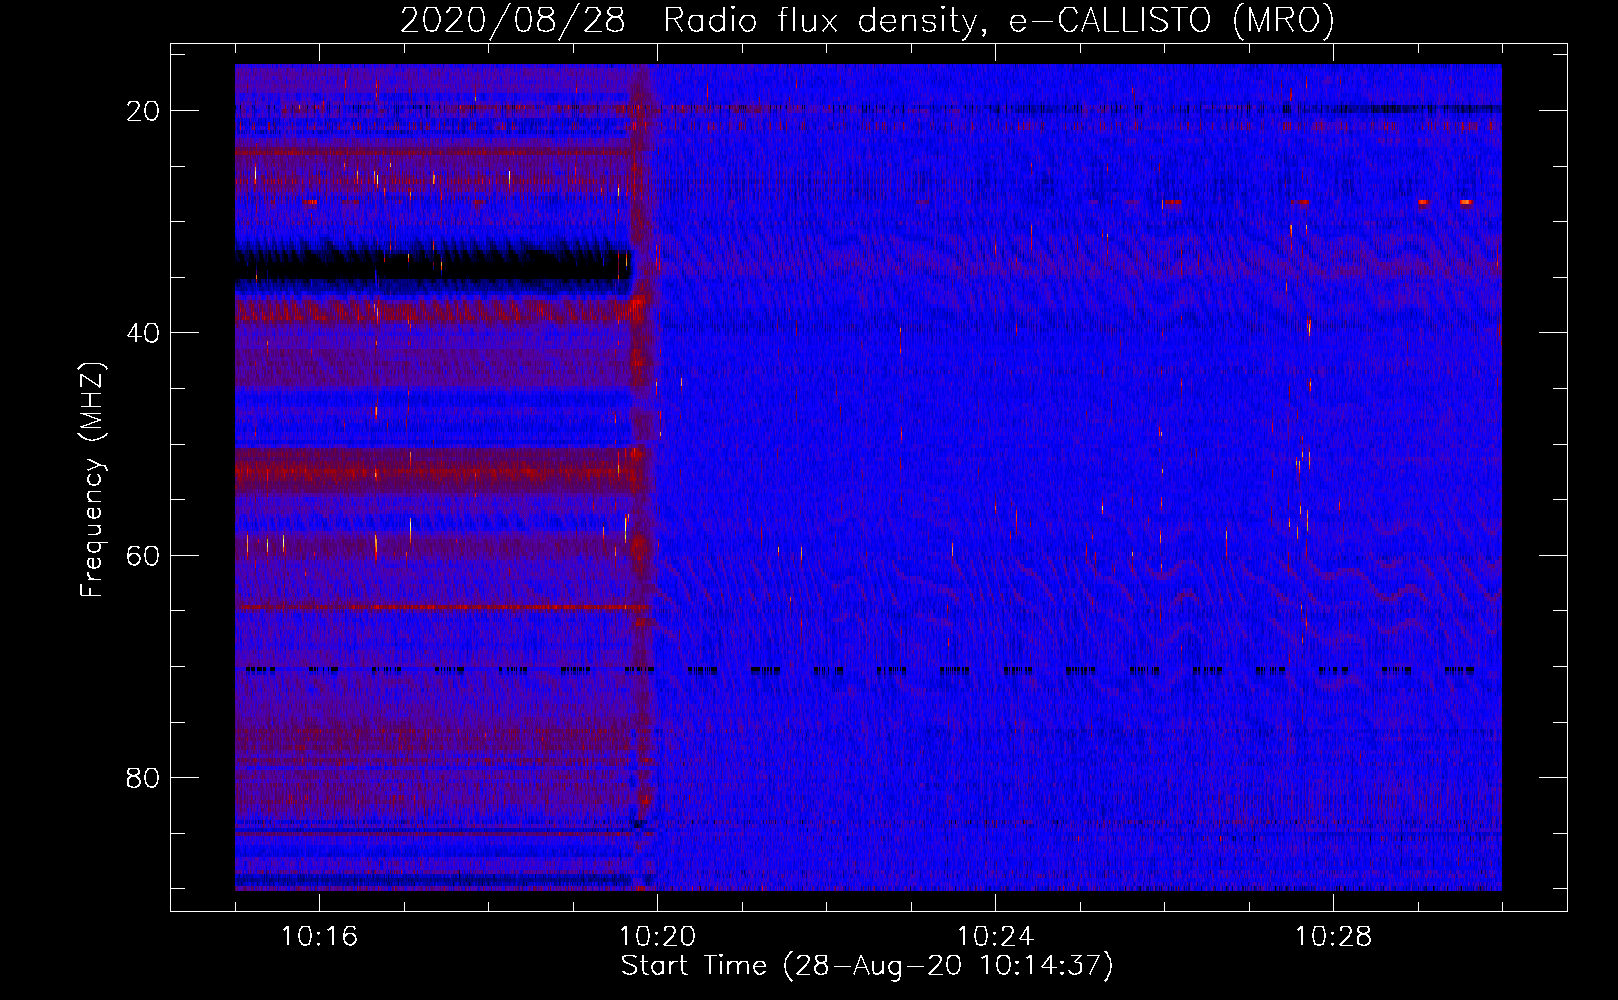Click the date "2020/08/28" in the title

coord(513,21)
